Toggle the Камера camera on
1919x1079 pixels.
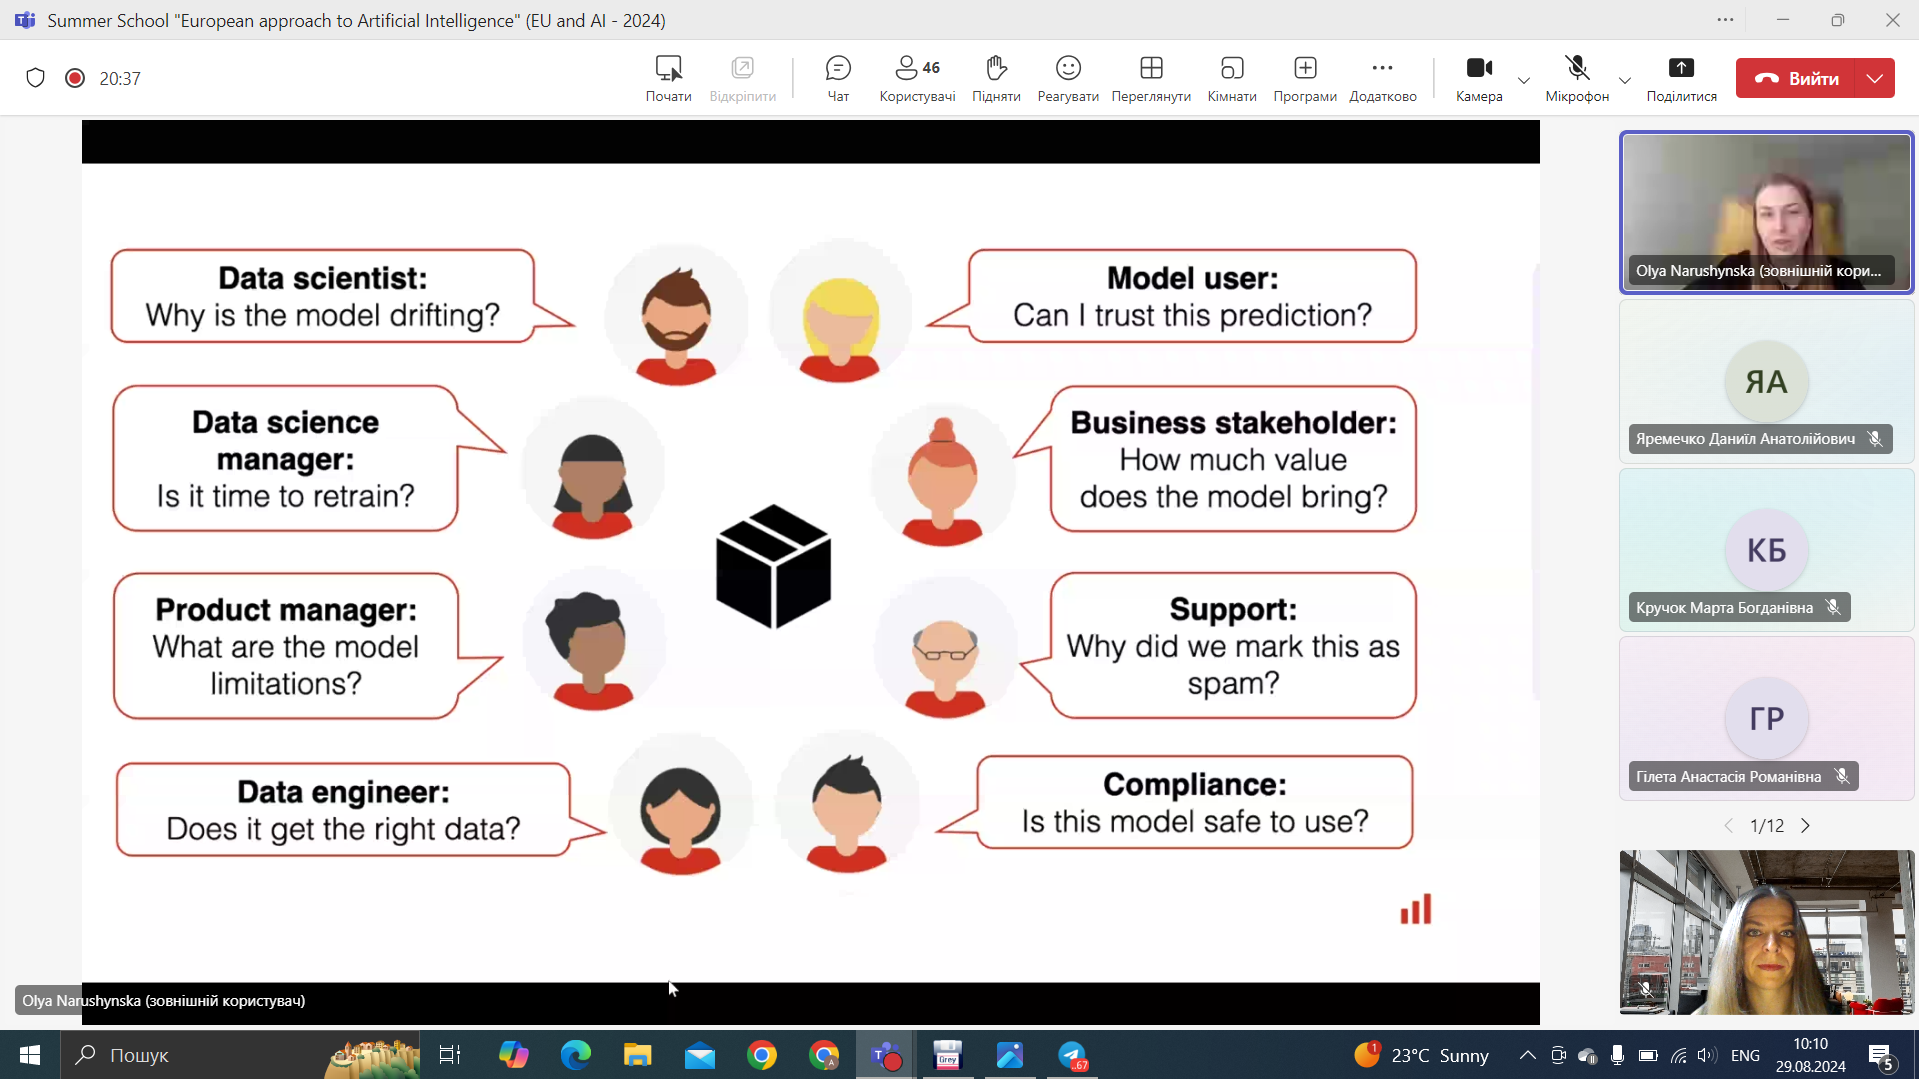[1479, 78]
